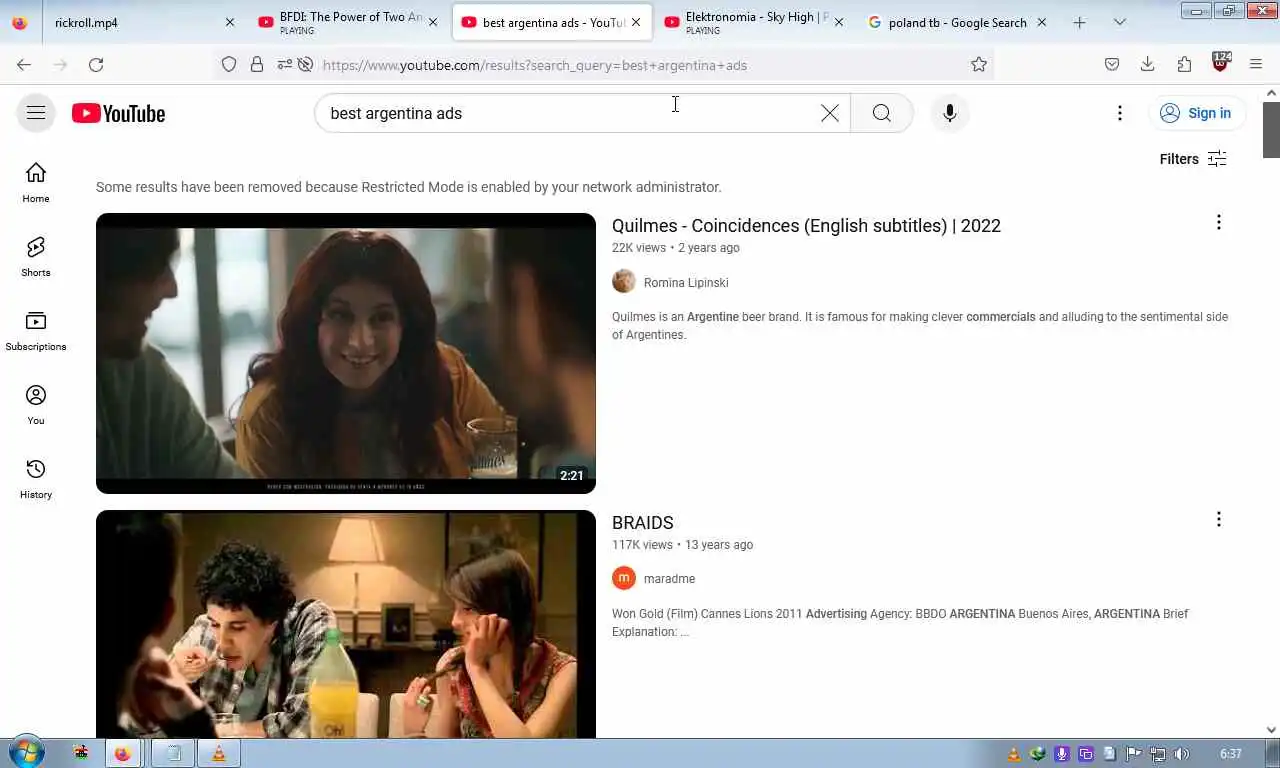1280x768 pixels.
Task: Click VLC media player taskbar button
Action: click(219, 754)
